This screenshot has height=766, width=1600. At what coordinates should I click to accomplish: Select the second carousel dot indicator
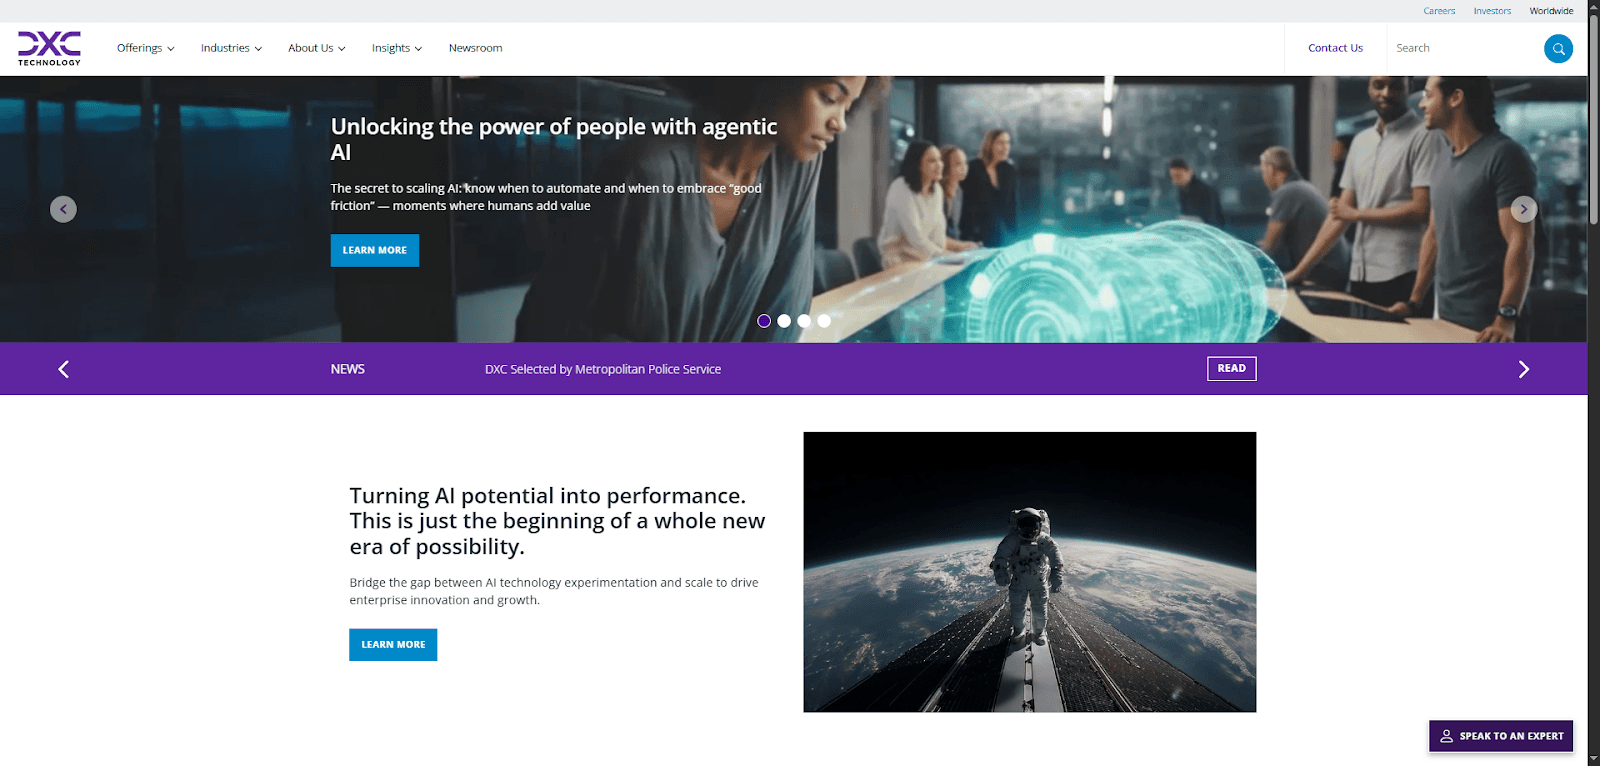[x=784, y=321]
